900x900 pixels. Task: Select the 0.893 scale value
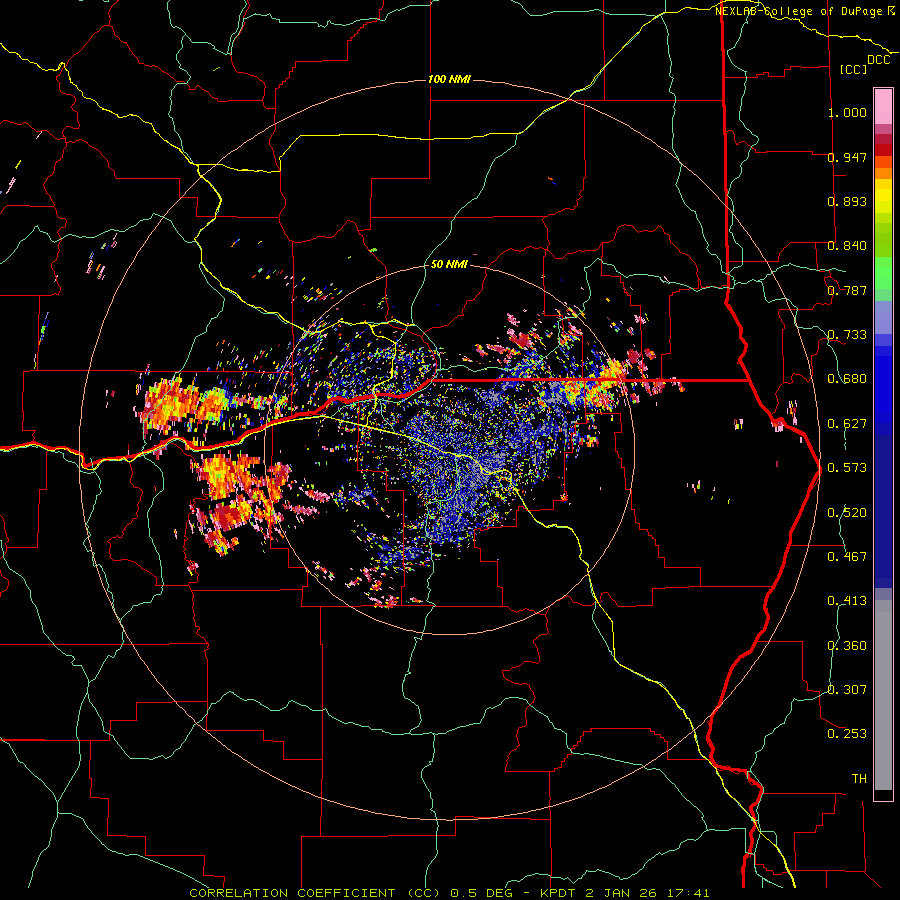click(847, 201)
